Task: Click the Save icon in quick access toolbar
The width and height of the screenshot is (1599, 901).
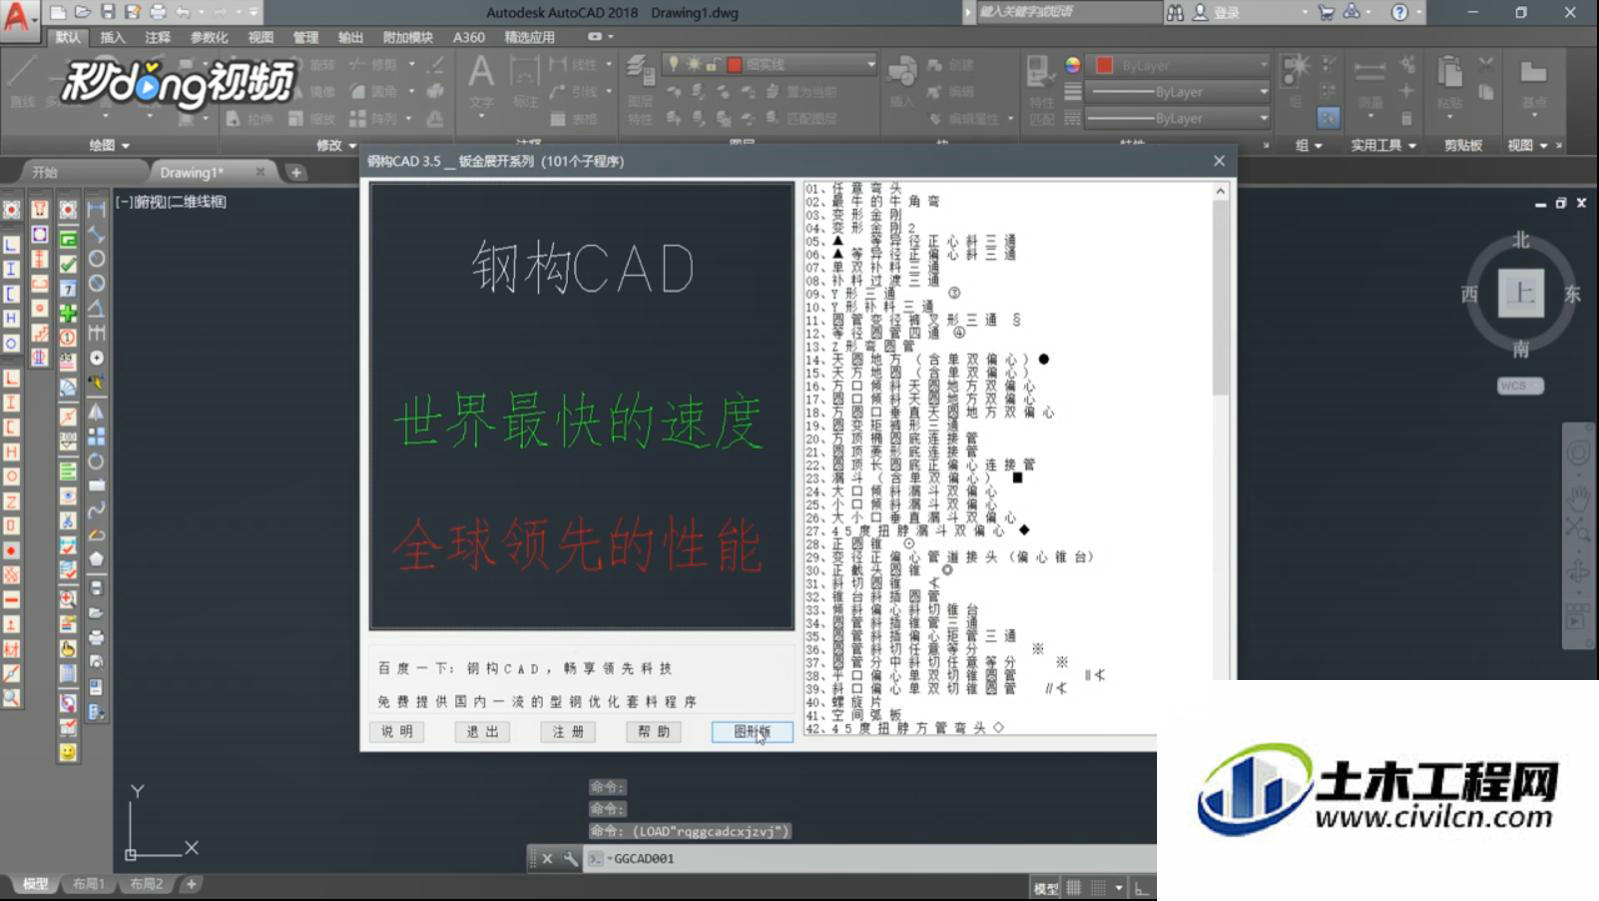Action: coord(108,12)
